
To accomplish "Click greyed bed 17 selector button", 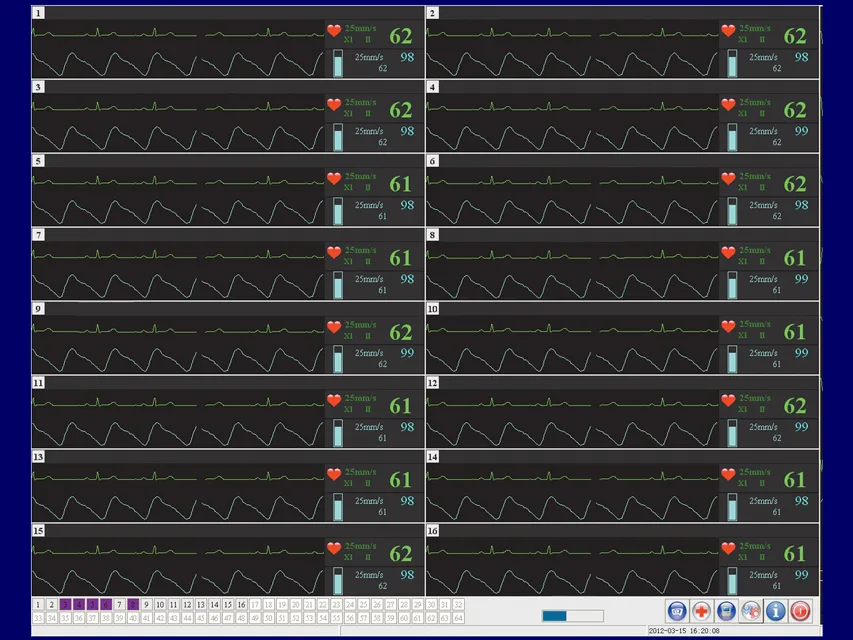I will (x=255, y=605).
